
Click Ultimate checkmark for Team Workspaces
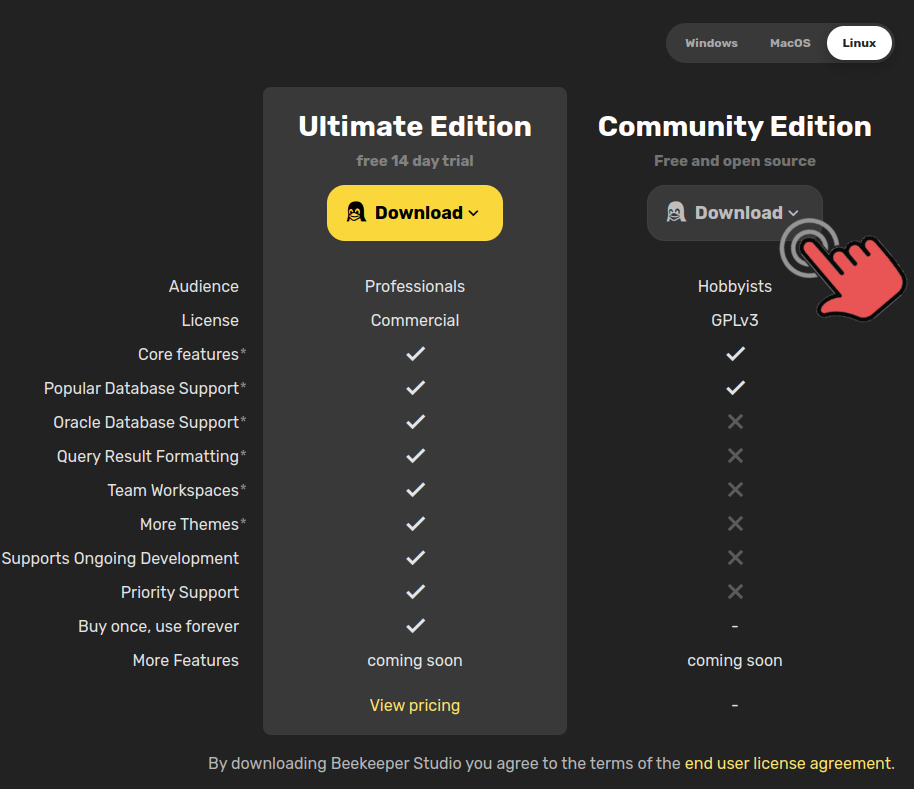[415, 489]
